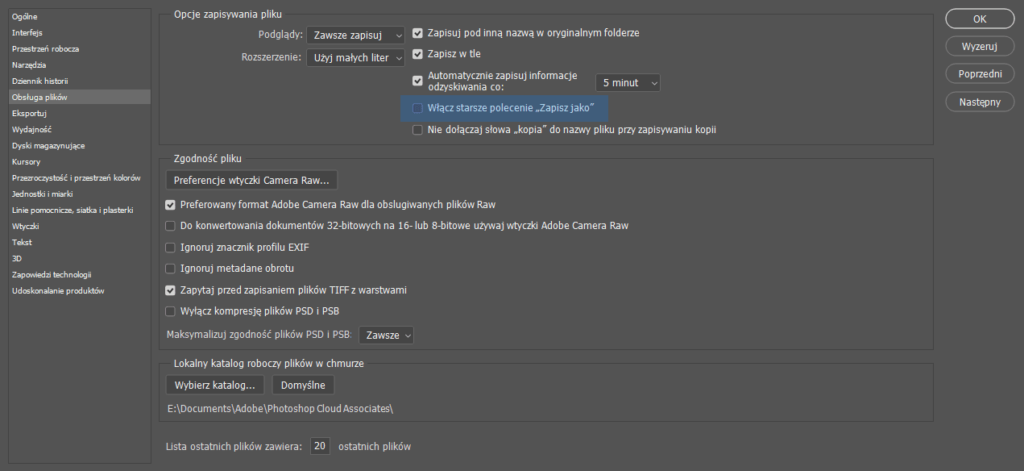
Task: Expand the "Rozszerzenie" dropdown
Action: [x=355, y=57]
